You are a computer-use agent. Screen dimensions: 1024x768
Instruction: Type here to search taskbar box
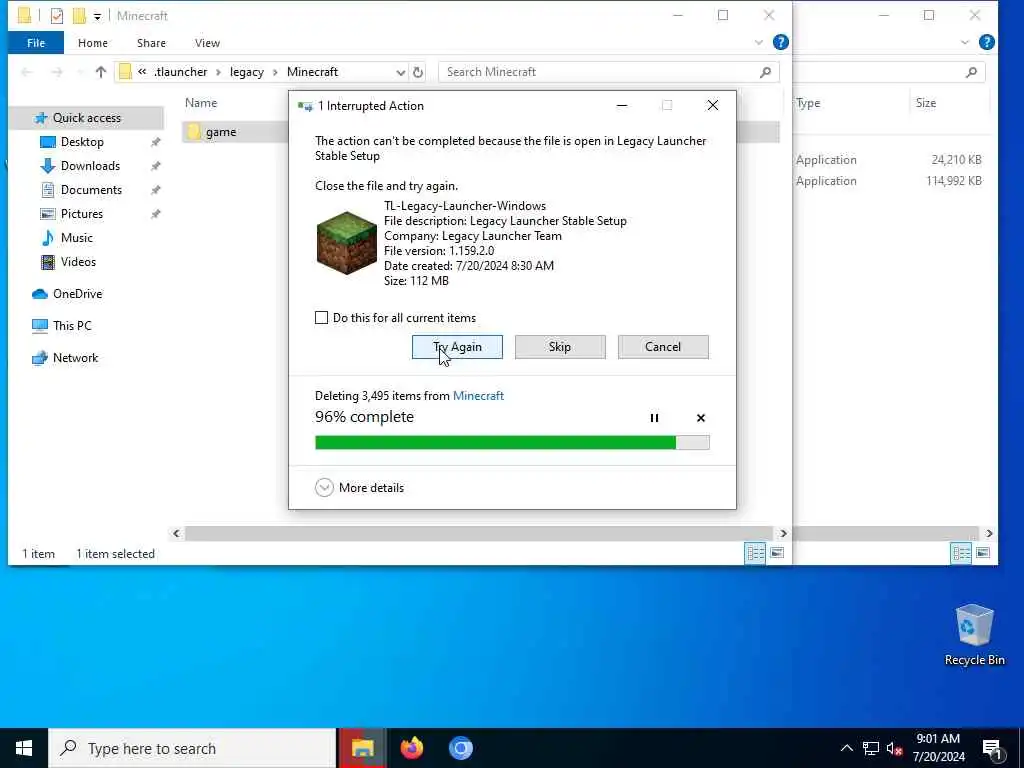(x=193, y=748)
